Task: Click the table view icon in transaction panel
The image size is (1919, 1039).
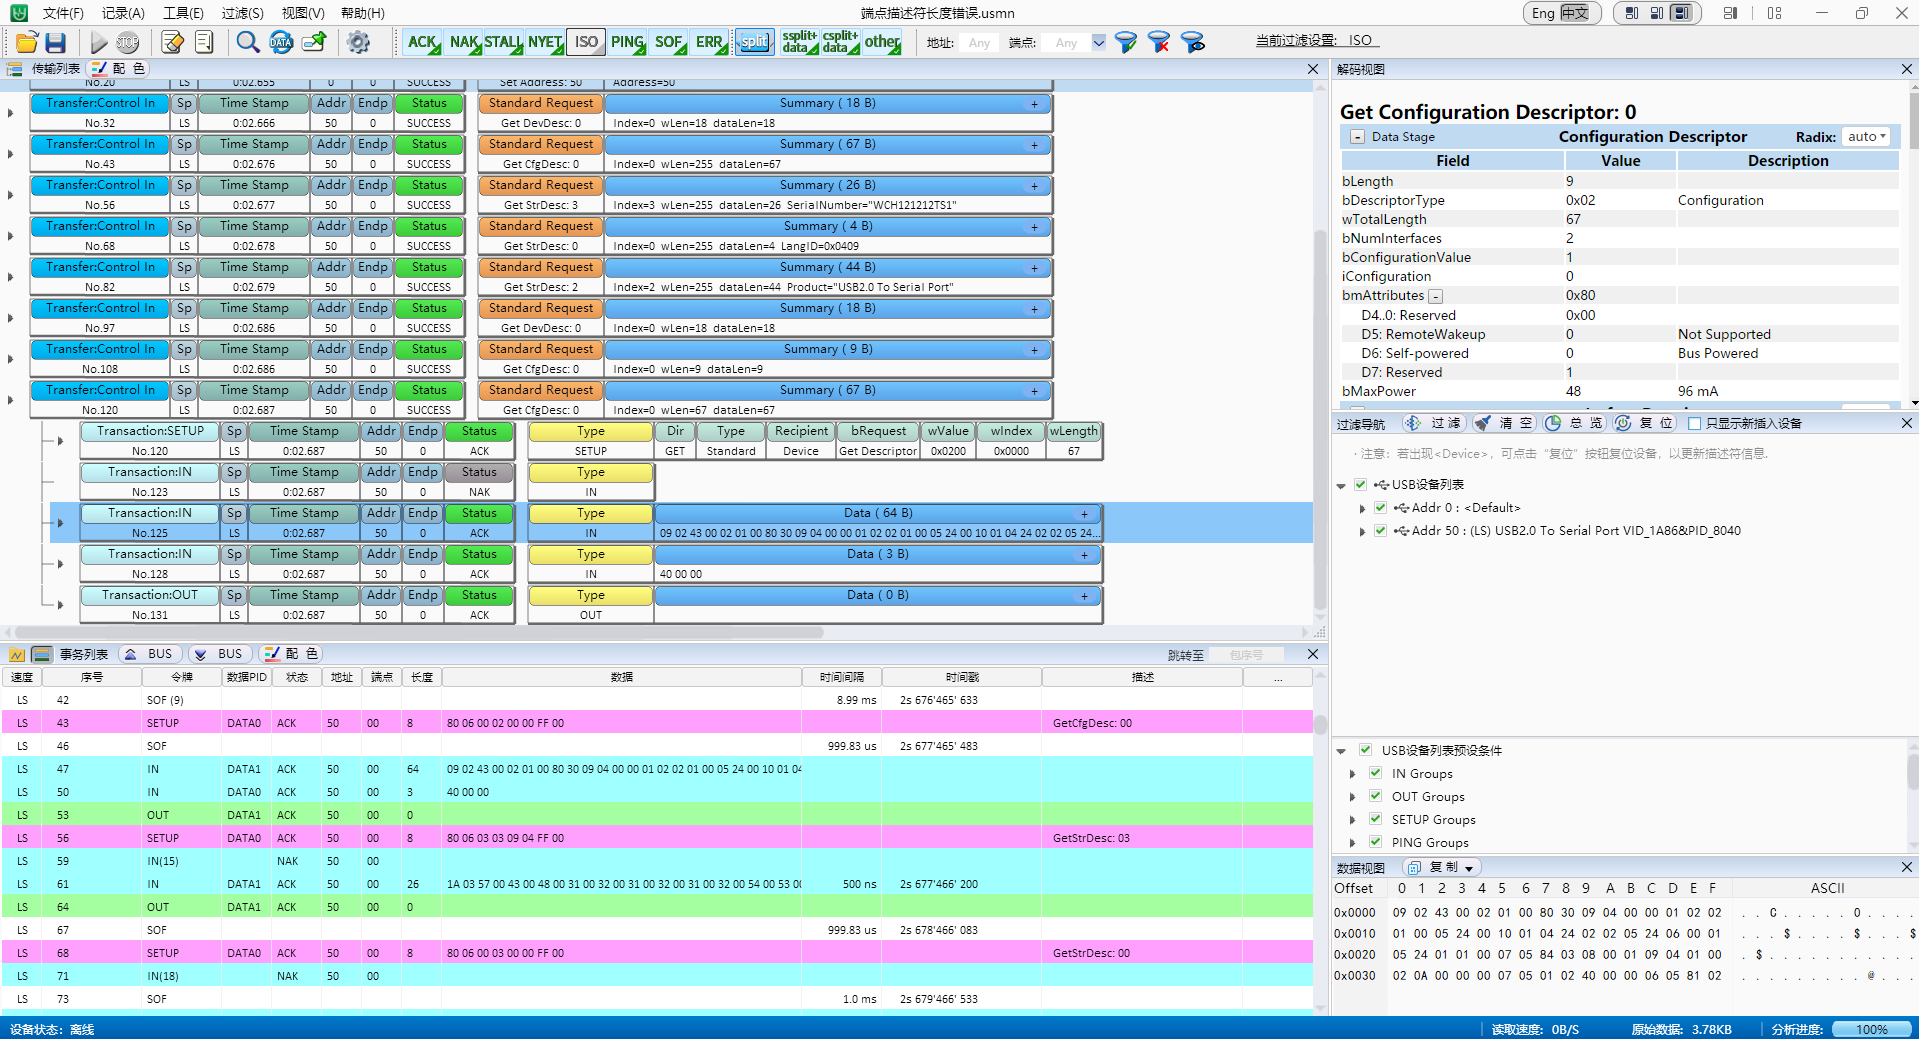Action: click(x=42, y=654)
